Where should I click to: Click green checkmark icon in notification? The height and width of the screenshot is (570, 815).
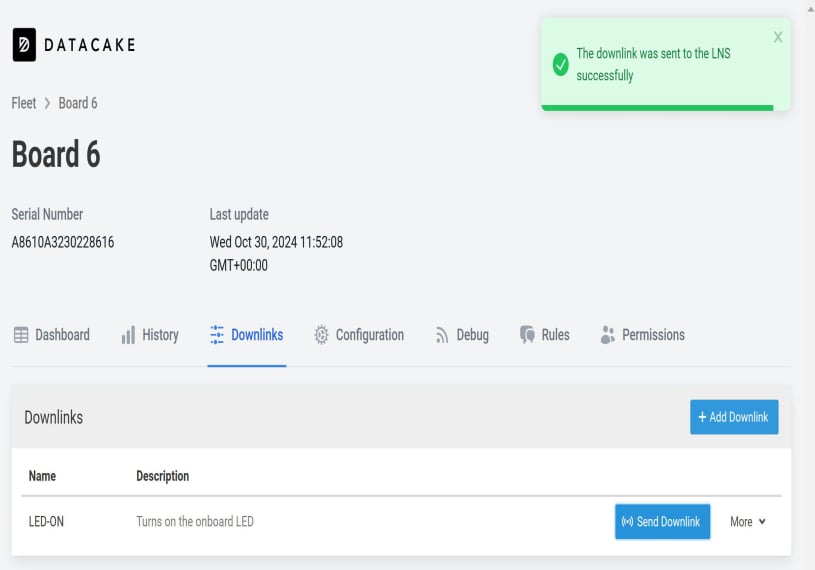click(x=560, y=64)
